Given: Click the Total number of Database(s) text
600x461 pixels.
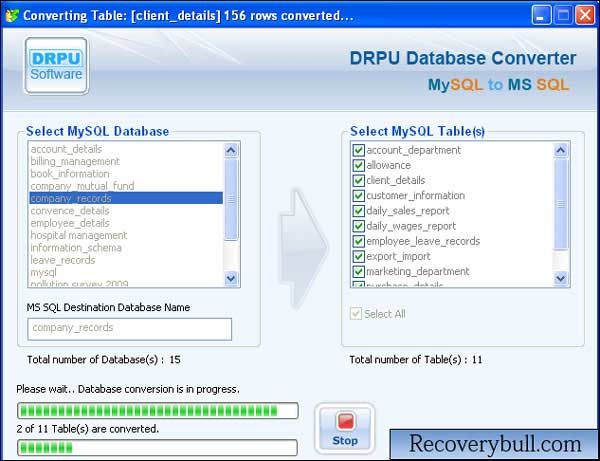Looking at the screenshot, I should [104, 360].
